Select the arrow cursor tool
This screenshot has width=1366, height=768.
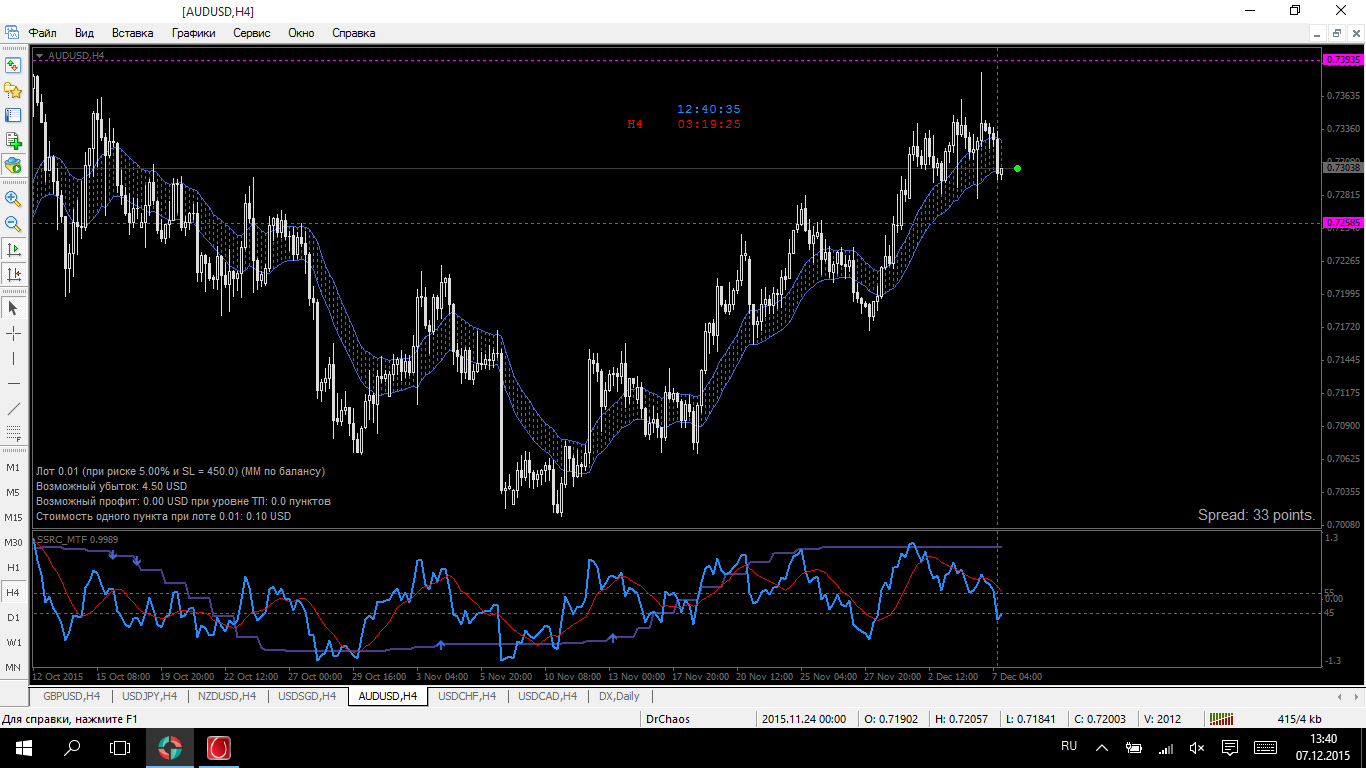coord(13,308)
